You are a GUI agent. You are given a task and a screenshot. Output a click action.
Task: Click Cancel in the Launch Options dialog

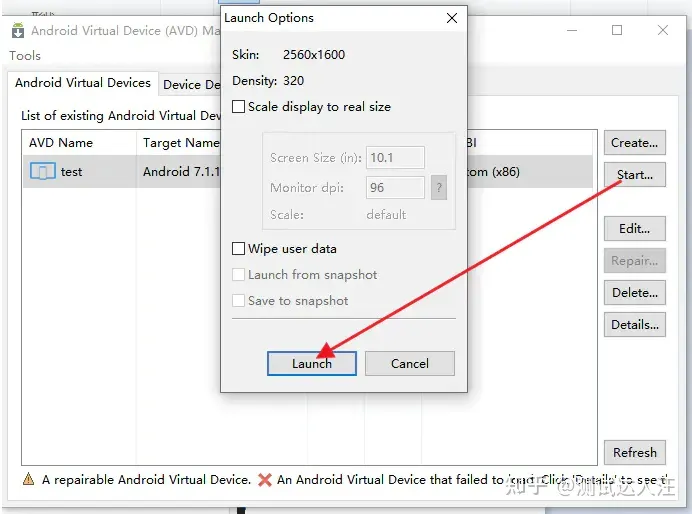[410, 364]
